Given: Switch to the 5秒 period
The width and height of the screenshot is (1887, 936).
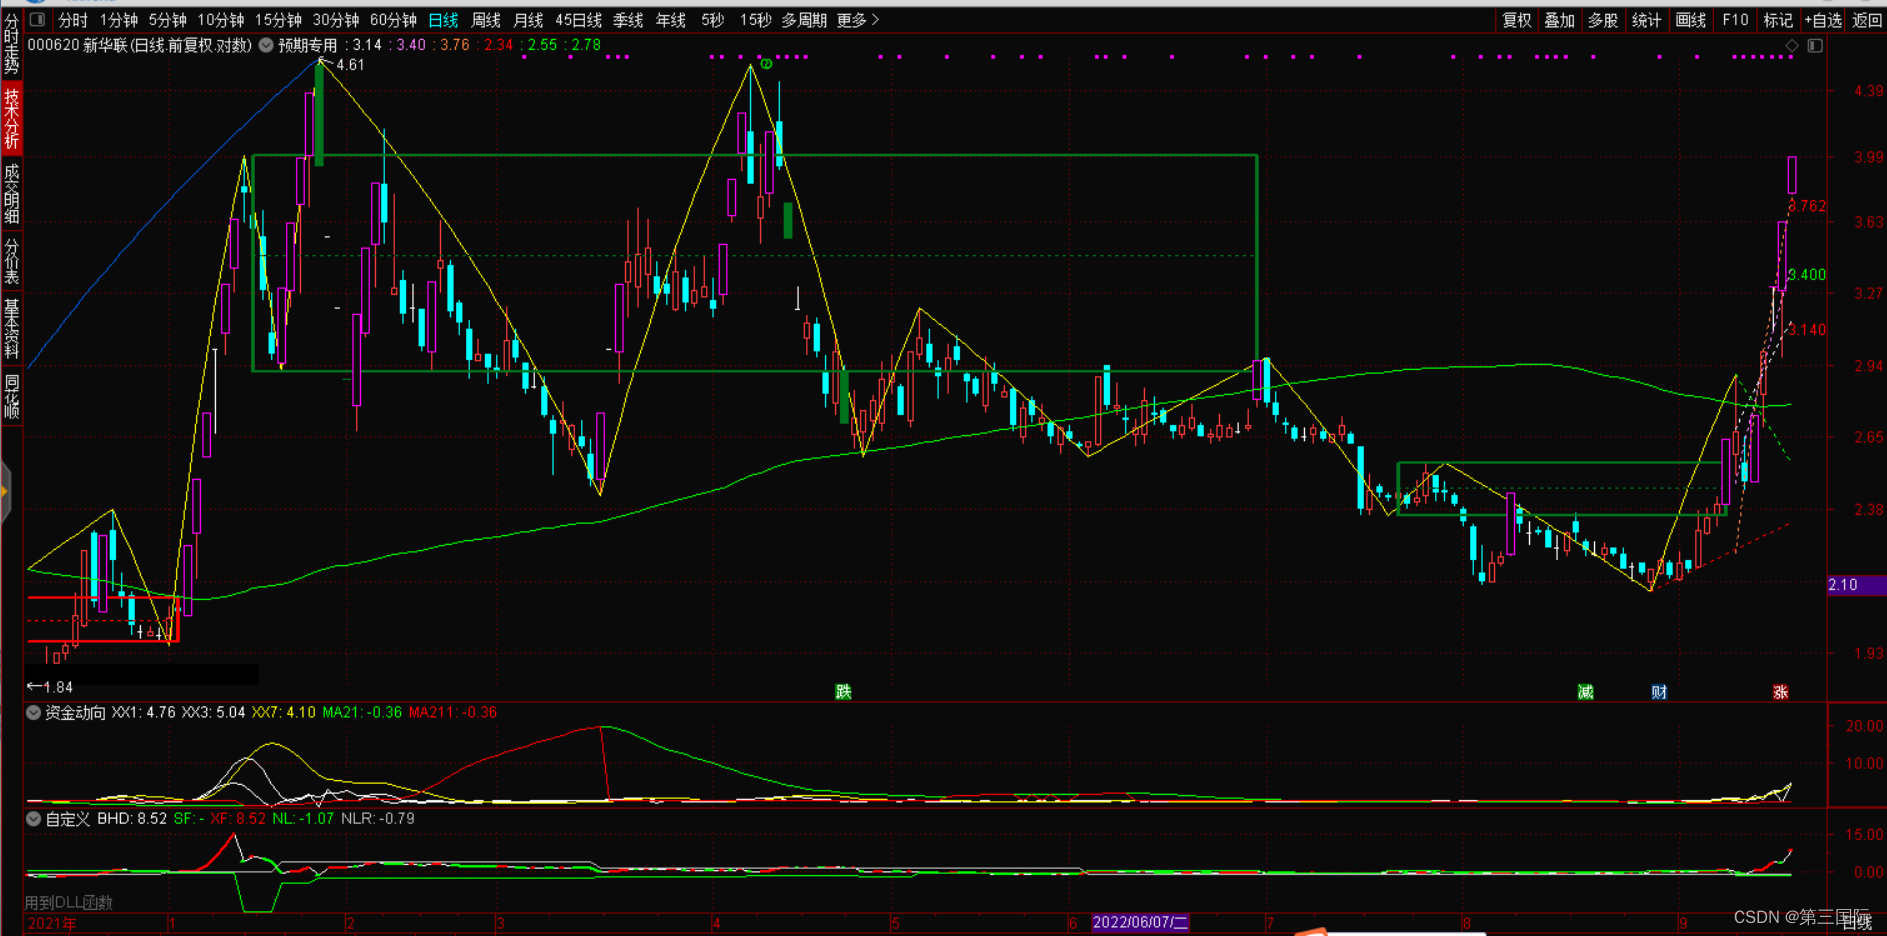Looking at the screenshot, I should [712, 19].
